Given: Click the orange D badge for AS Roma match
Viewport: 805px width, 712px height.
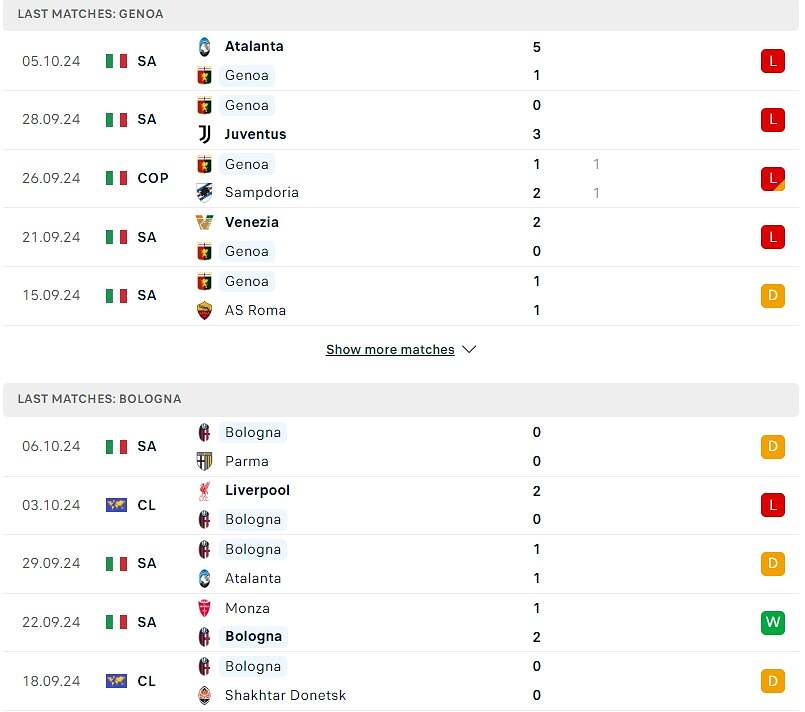Looking at the screenshot, I should 772,295.
